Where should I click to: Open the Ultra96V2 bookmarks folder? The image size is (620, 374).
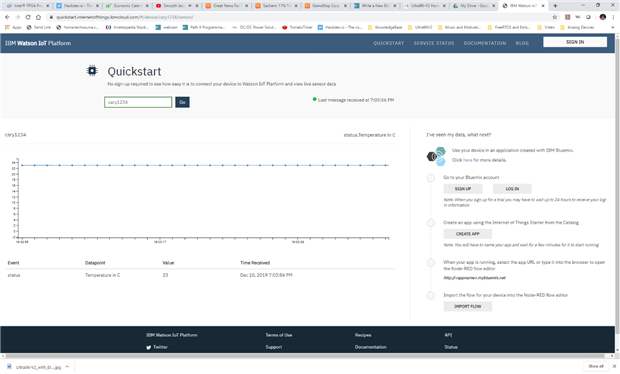coord(420,27)
